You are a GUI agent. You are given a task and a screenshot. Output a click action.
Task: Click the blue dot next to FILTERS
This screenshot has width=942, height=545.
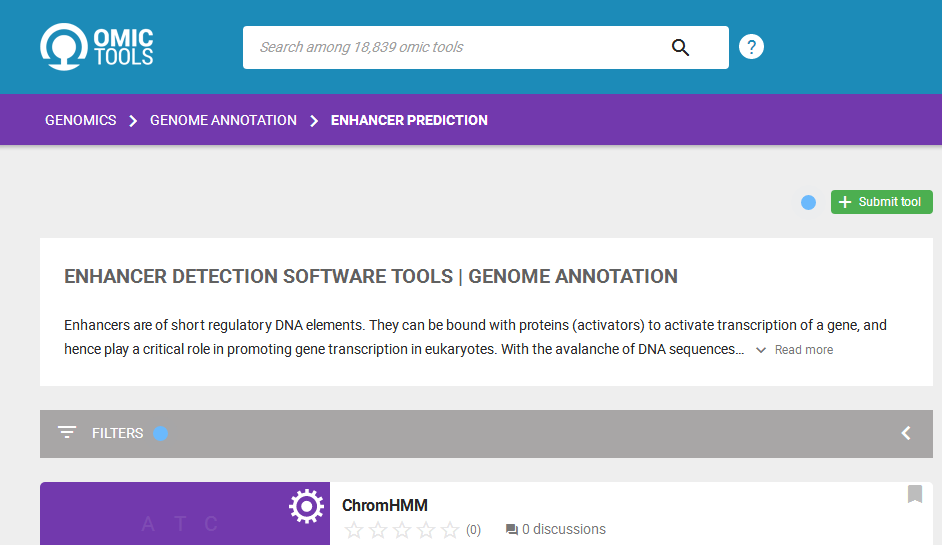pyautogui.click(x=160, y=433)
